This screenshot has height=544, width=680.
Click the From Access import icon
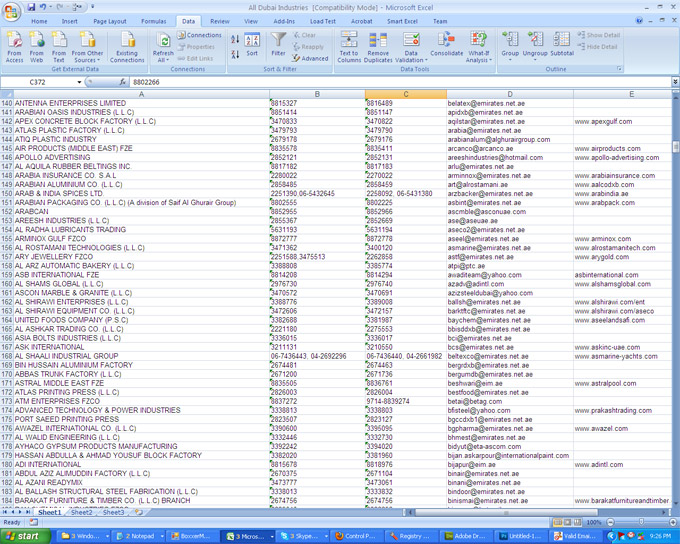14,45
